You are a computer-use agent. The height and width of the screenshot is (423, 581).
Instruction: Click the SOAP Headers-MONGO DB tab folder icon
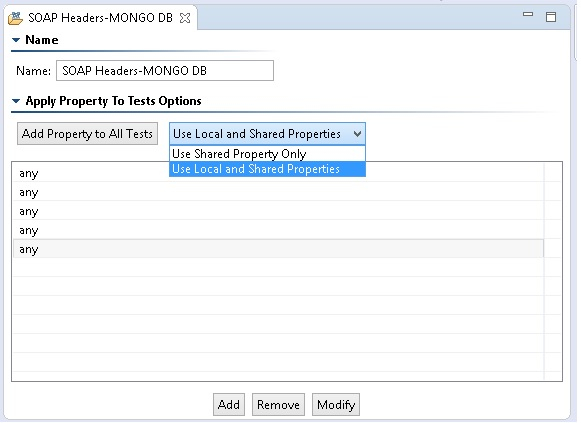click(x=15, y=18)
